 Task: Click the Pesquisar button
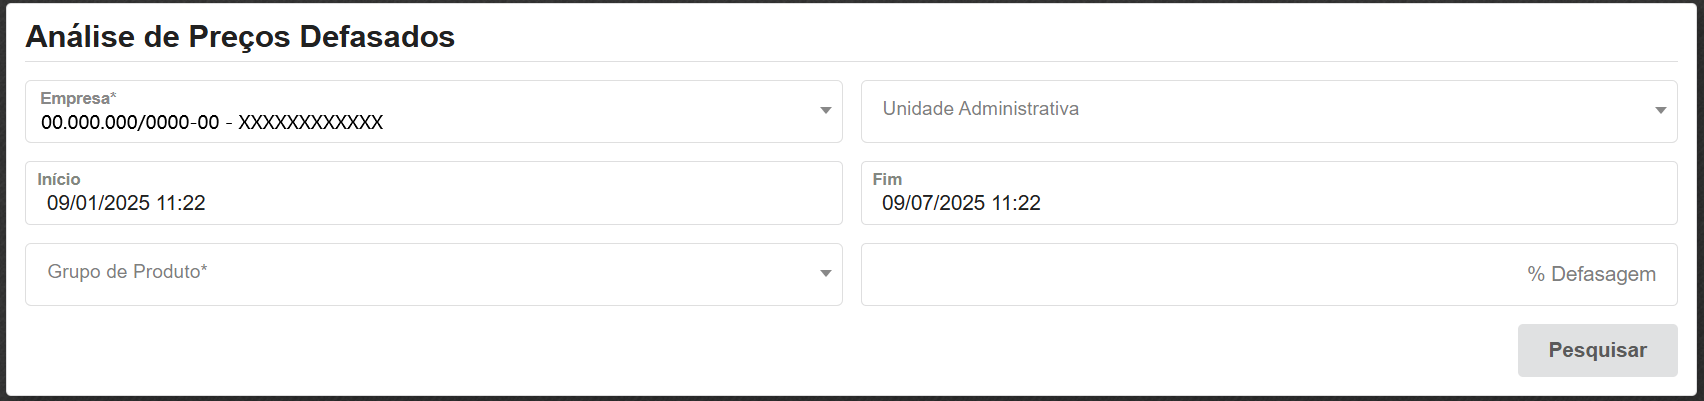tap(1597, 350)
